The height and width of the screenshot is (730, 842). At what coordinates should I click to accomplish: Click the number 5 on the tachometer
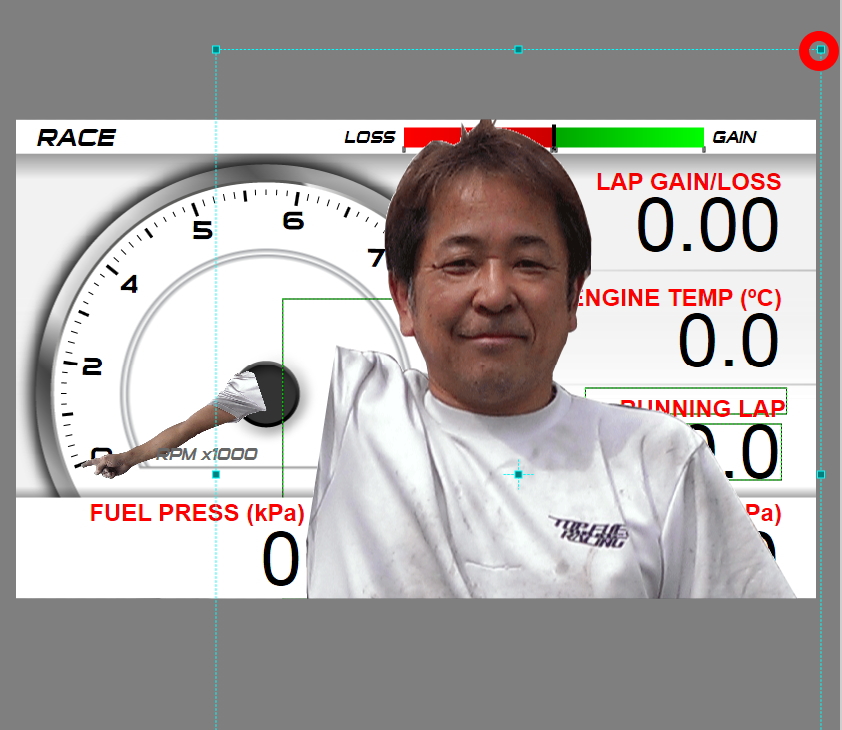pyautogui.click(x=202, y=230)
